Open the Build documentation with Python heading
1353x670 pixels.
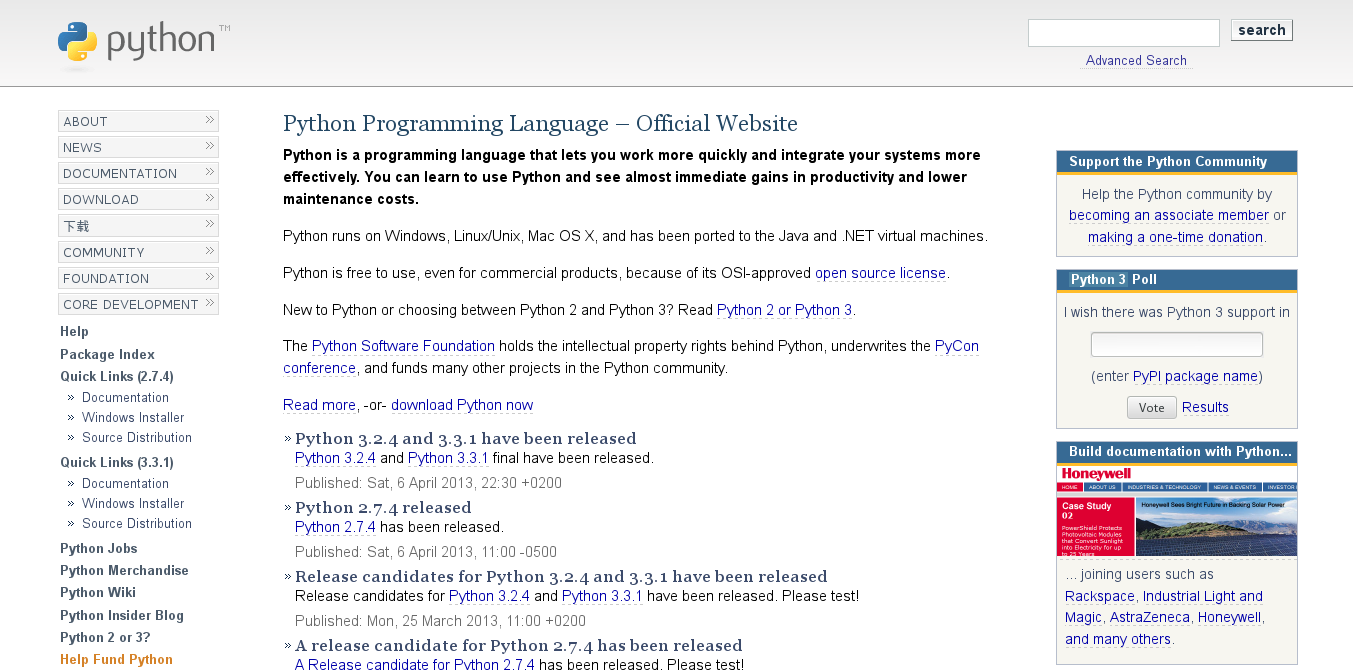pos(1180,451)
